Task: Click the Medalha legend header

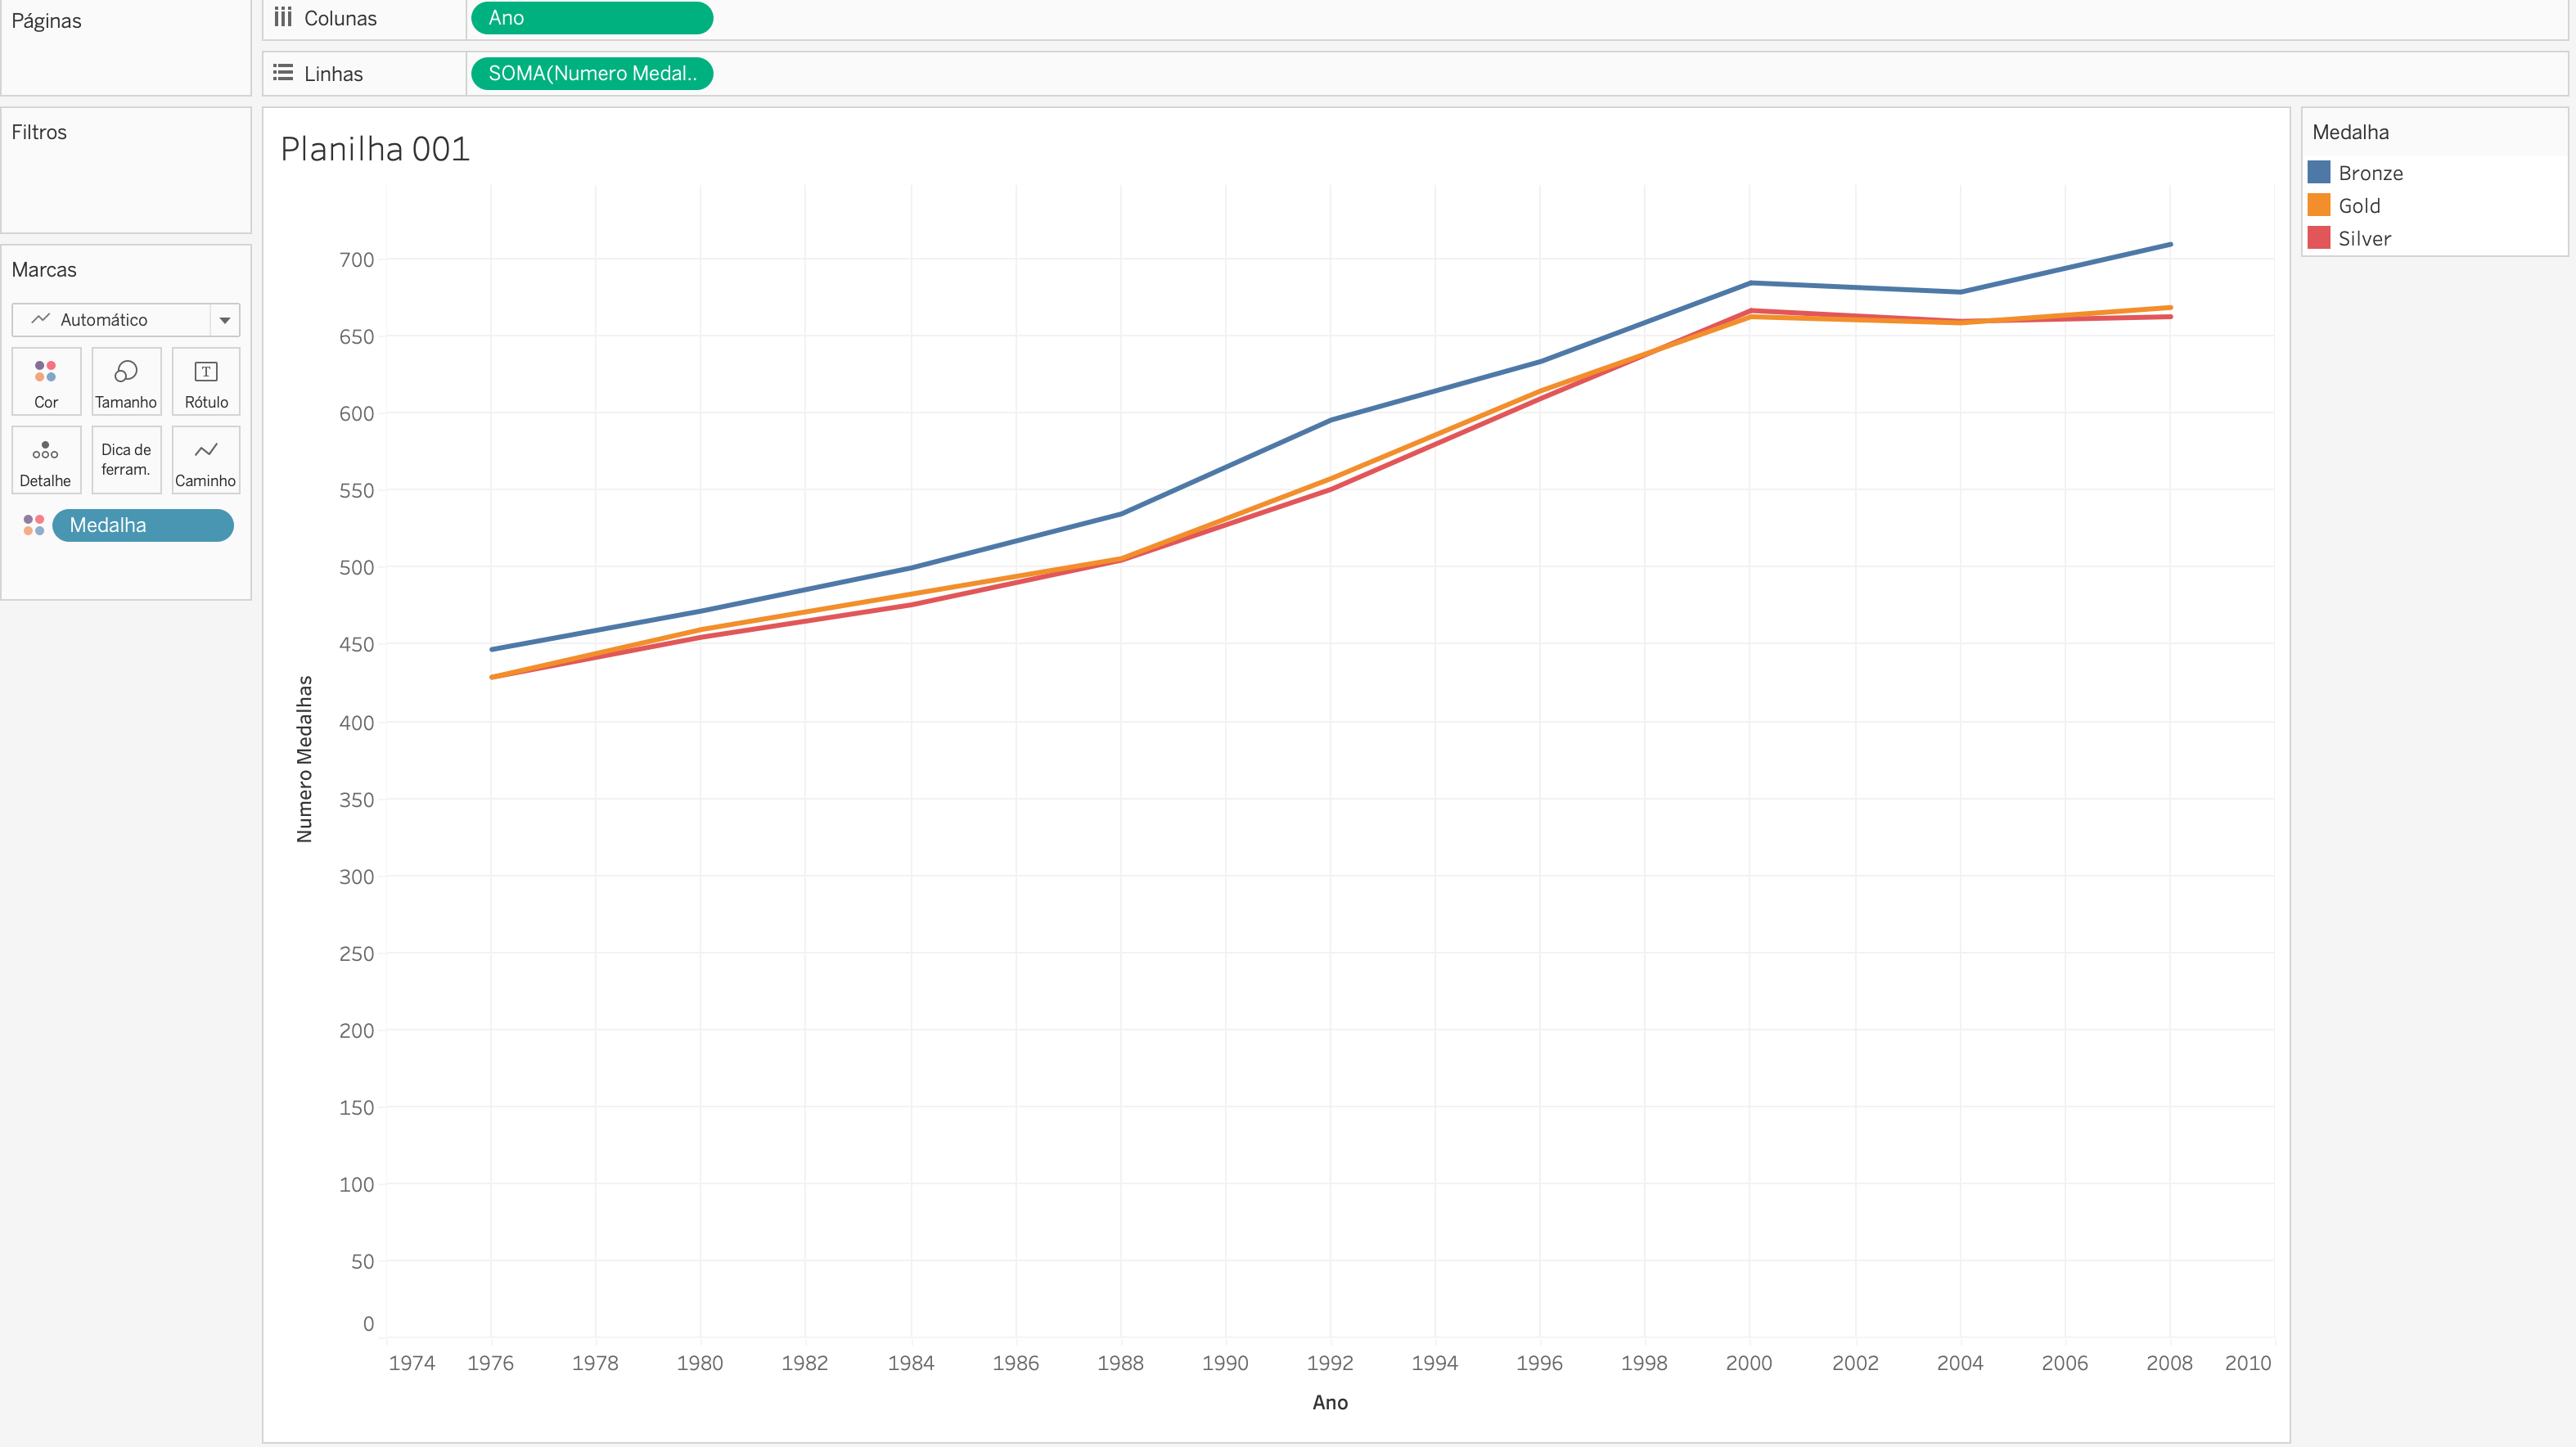Action: coord(2349,131)
